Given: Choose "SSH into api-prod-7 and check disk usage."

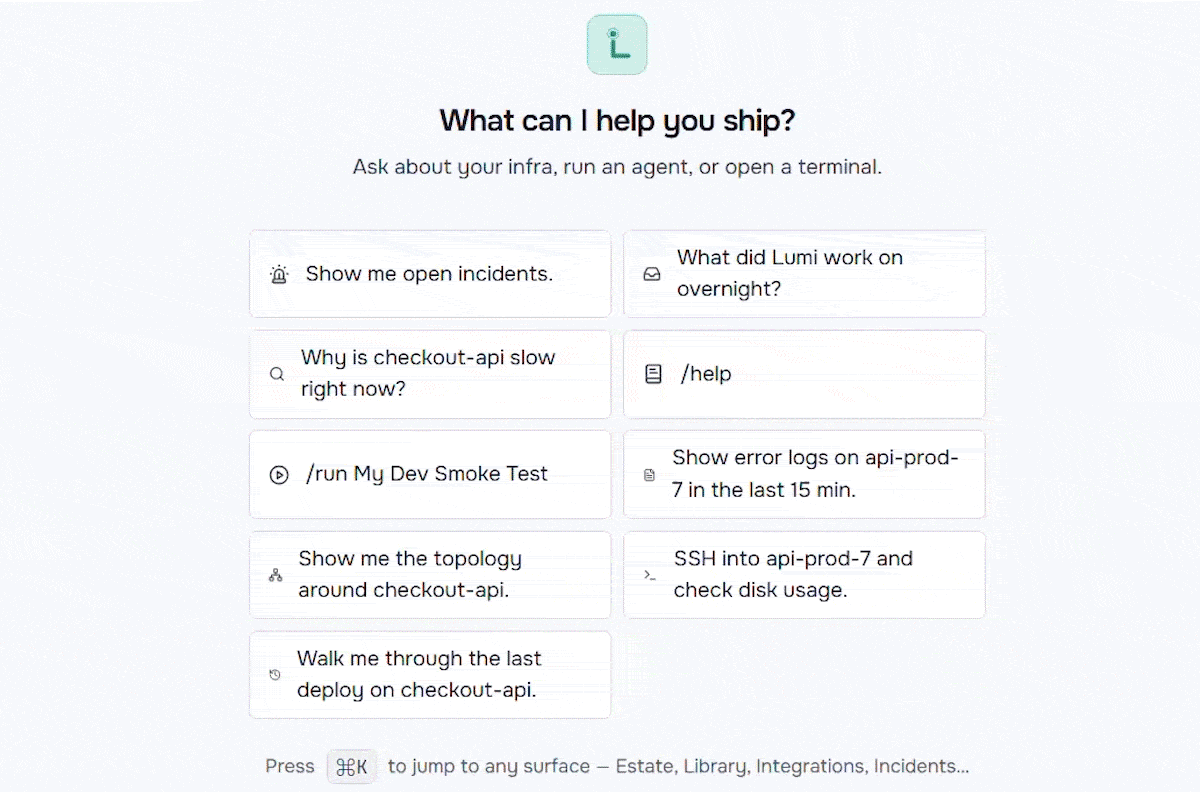Looking at the screenshot, I should [804, 575].
